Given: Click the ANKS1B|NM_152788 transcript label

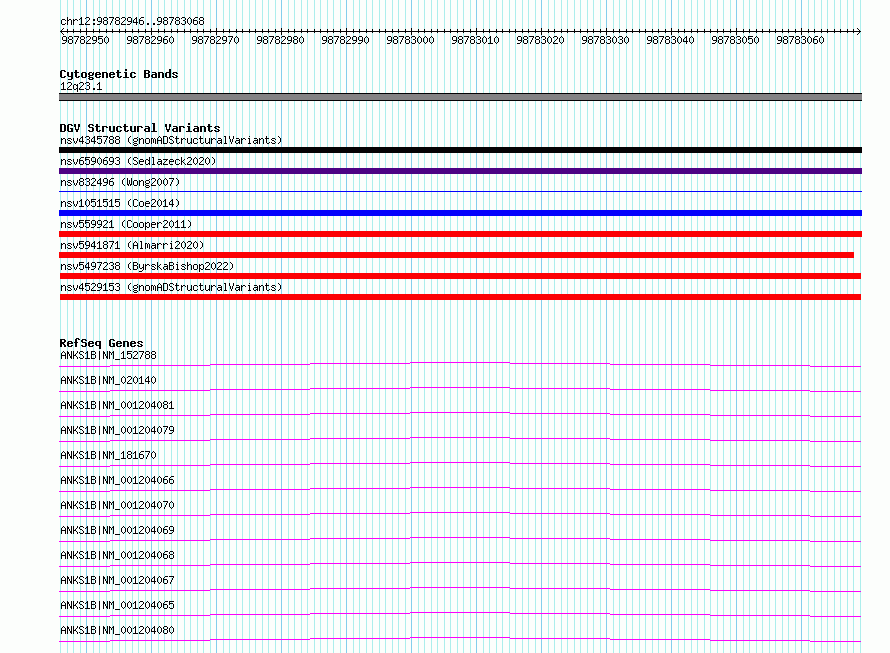Looking at the screenshot, I should 108,355.
